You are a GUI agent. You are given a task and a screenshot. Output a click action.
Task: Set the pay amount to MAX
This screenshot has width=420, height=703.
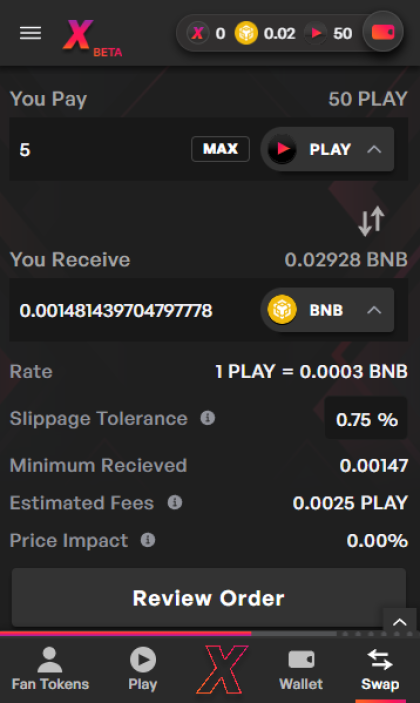click(x=221, y=149)
